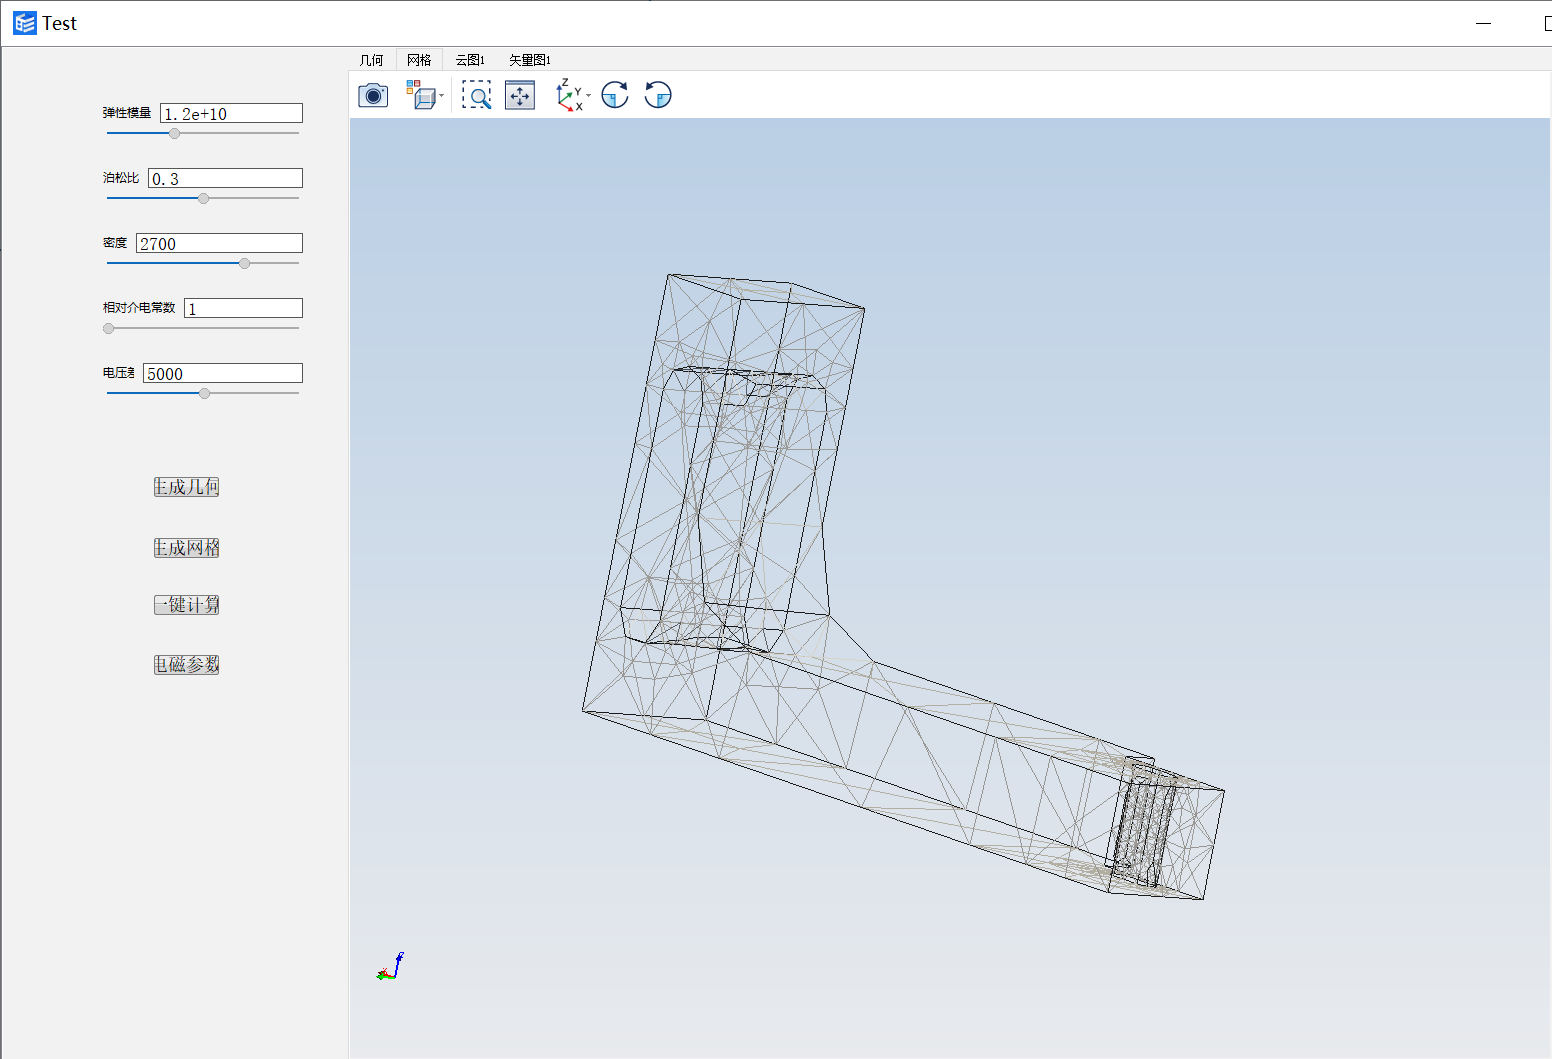Click the 生成几何 button
1552x1059 pixels.
tap(186, 487)
